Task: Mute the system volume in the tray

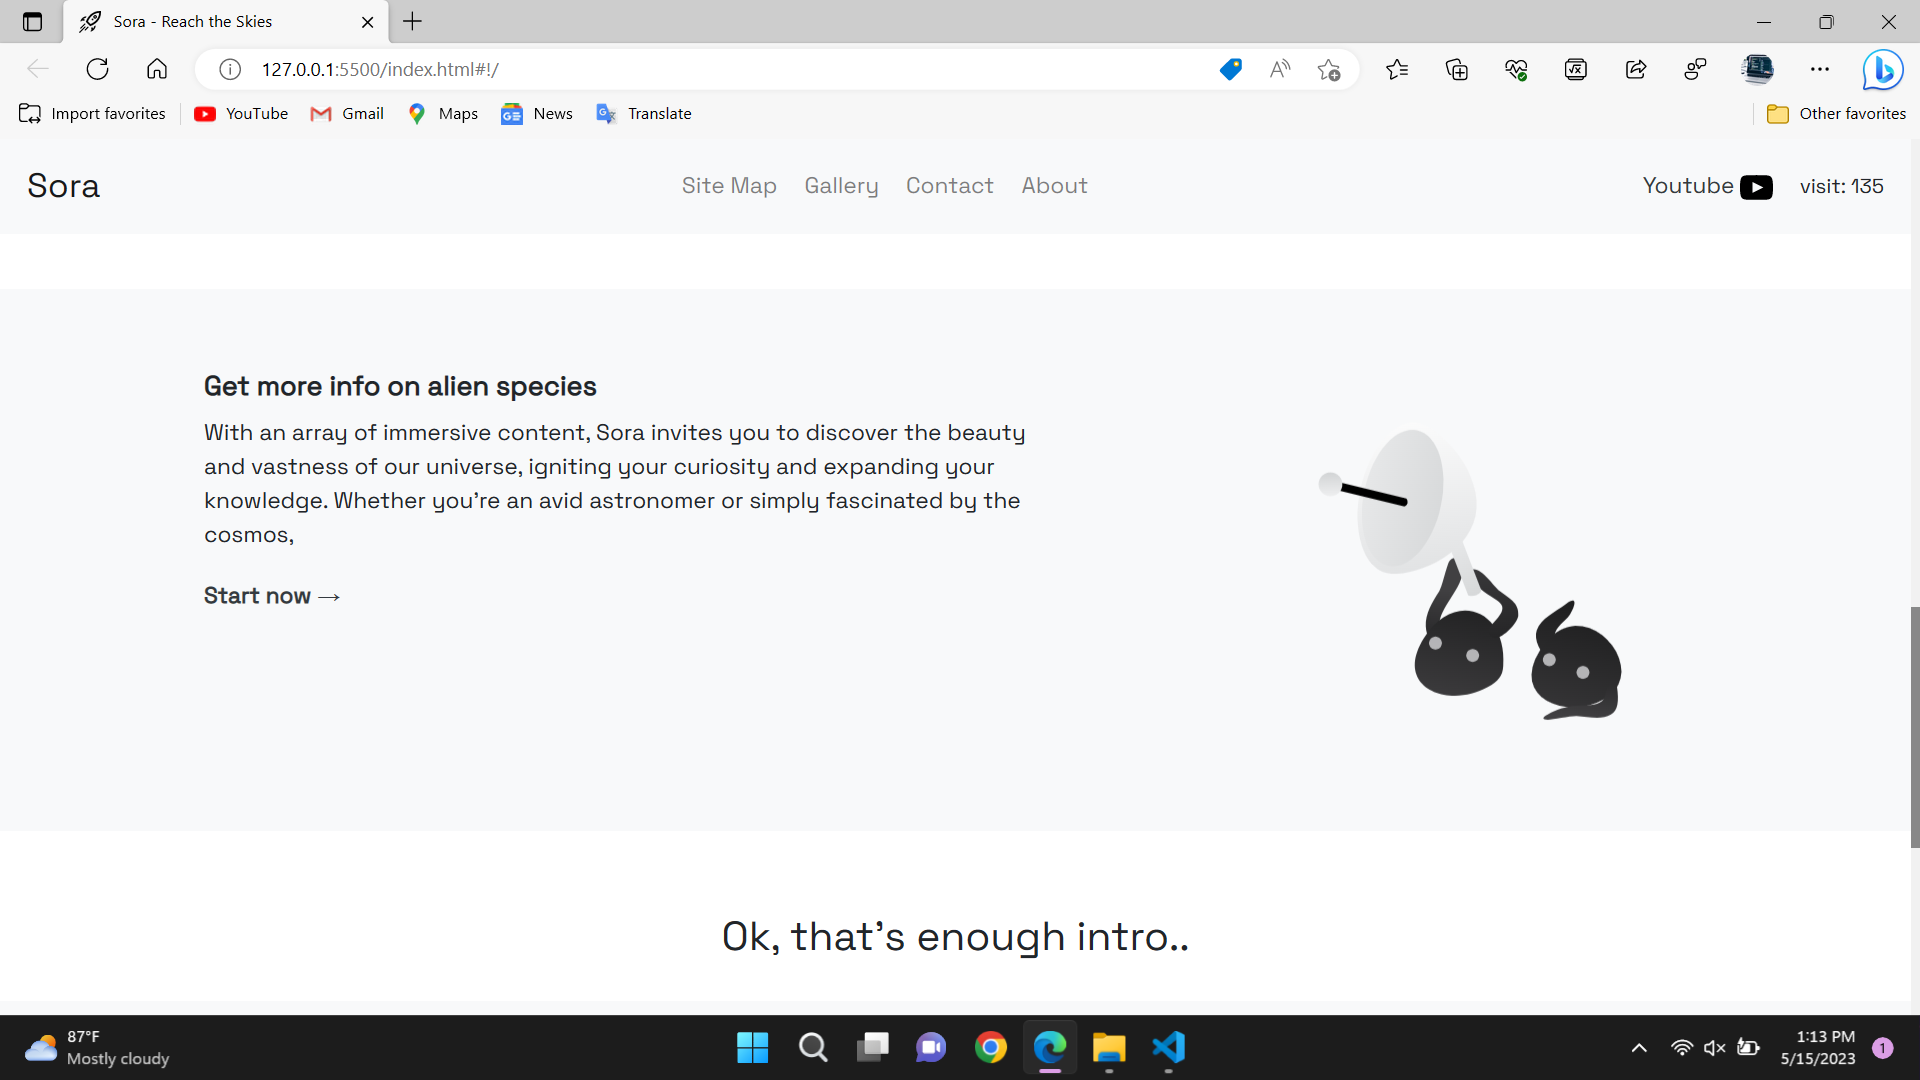Action: pyautogui.click(x=1715, y=1048)
